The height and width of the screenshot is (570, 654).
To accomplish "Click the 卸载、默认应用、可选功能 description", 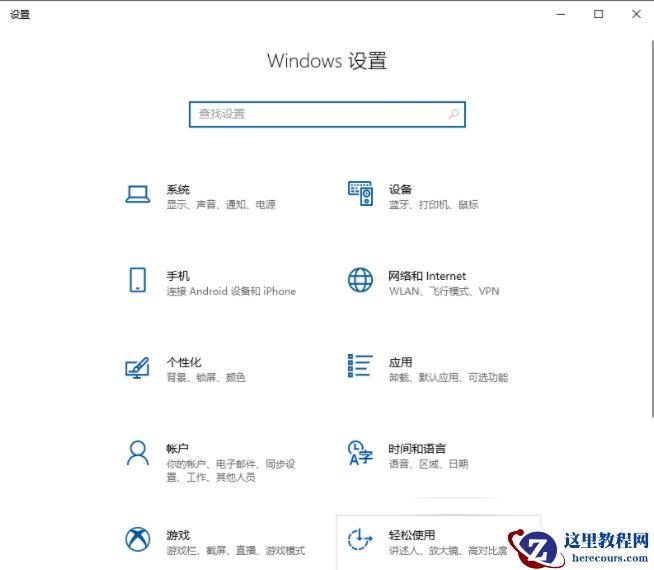I will coord(448,378).
